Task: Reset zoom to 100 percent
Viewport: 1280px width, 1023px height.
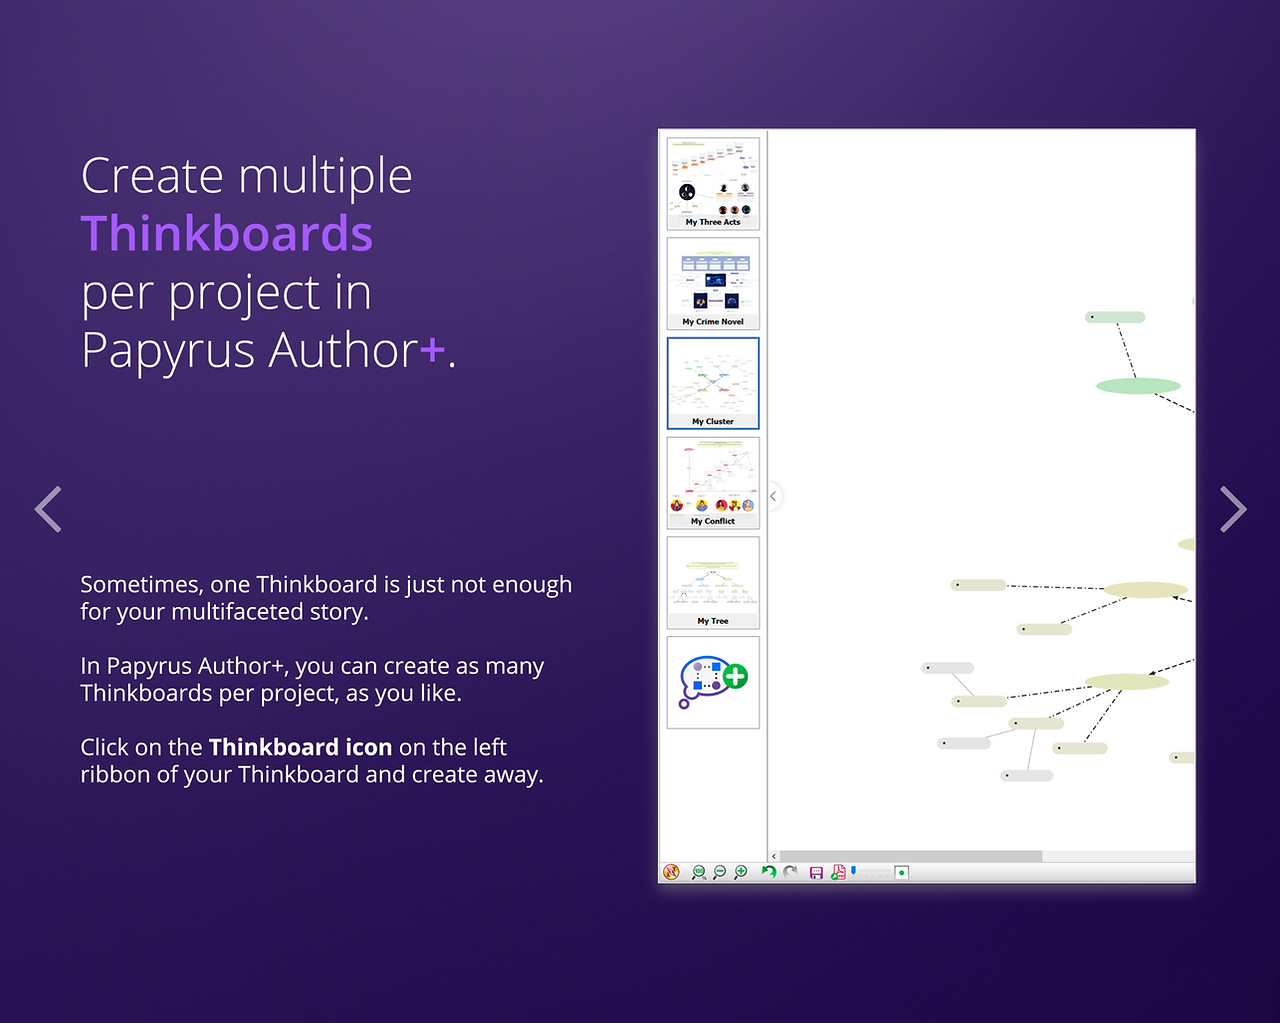Action: (699, 872)
